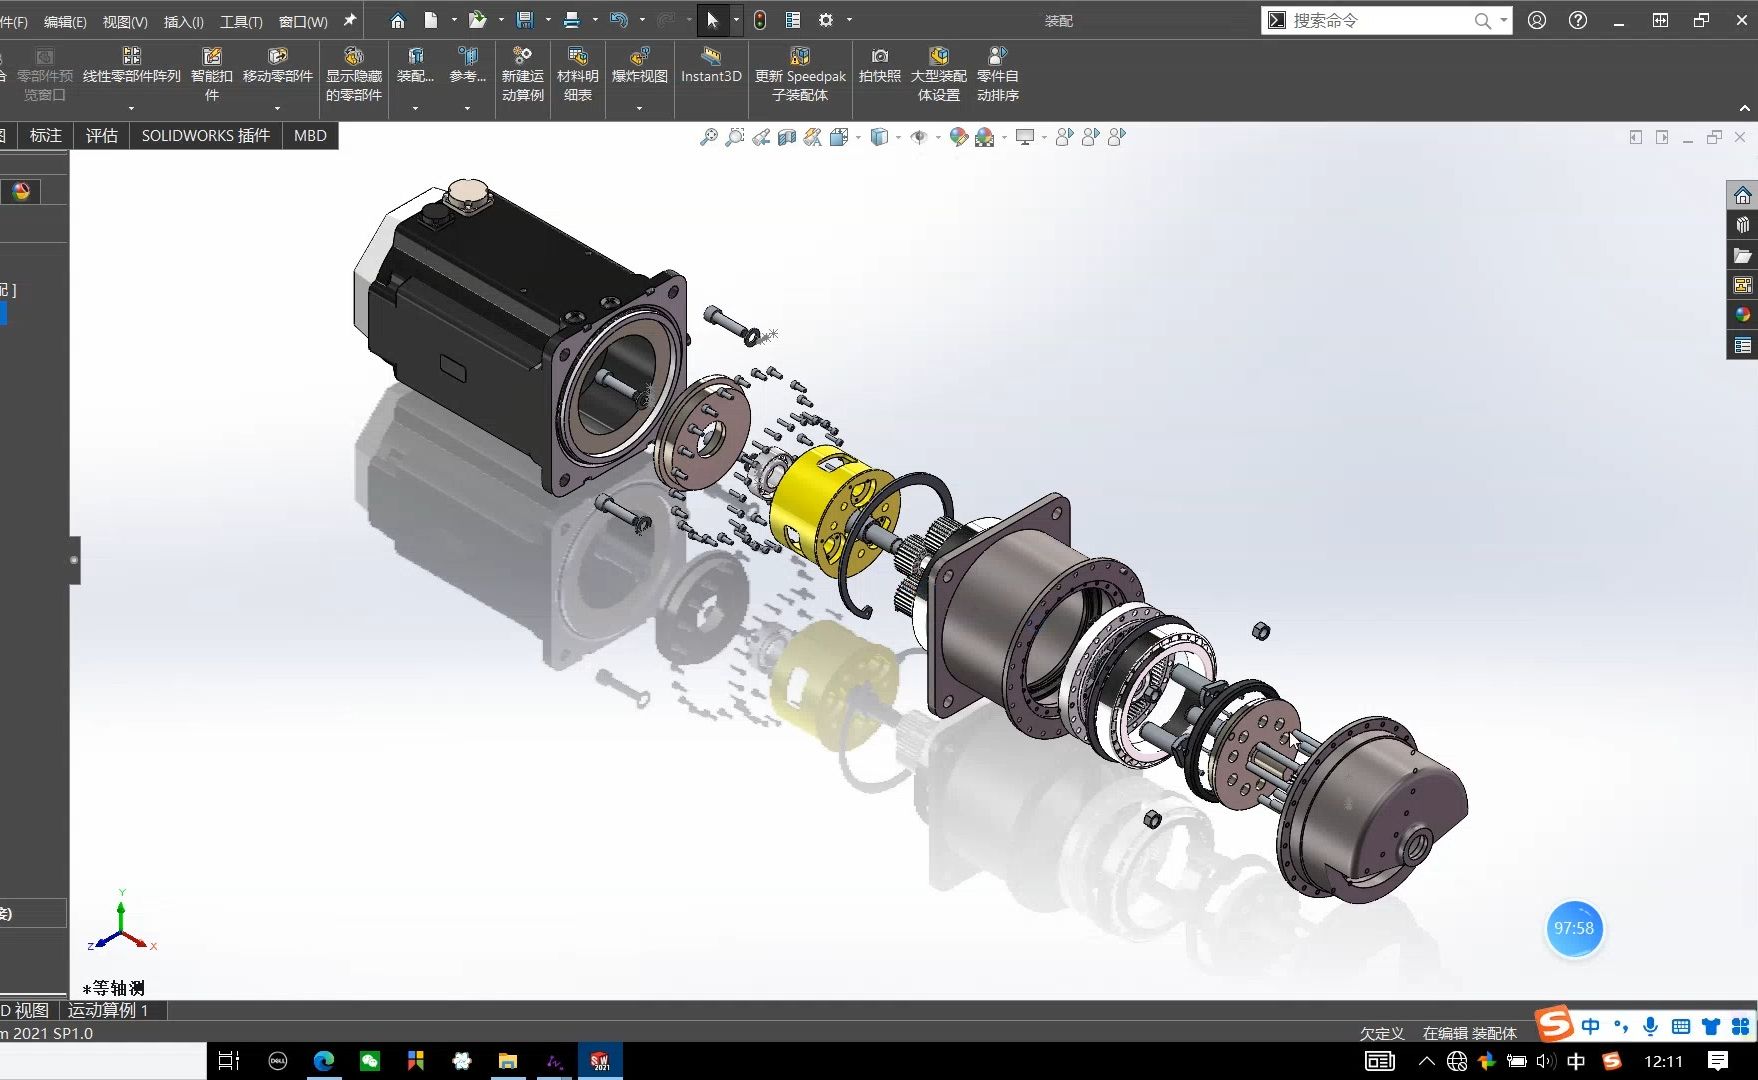Viewport: 1758px width, 1080px height.
Task: Select 移动零部件 move component tool
Action: (278, 66)
